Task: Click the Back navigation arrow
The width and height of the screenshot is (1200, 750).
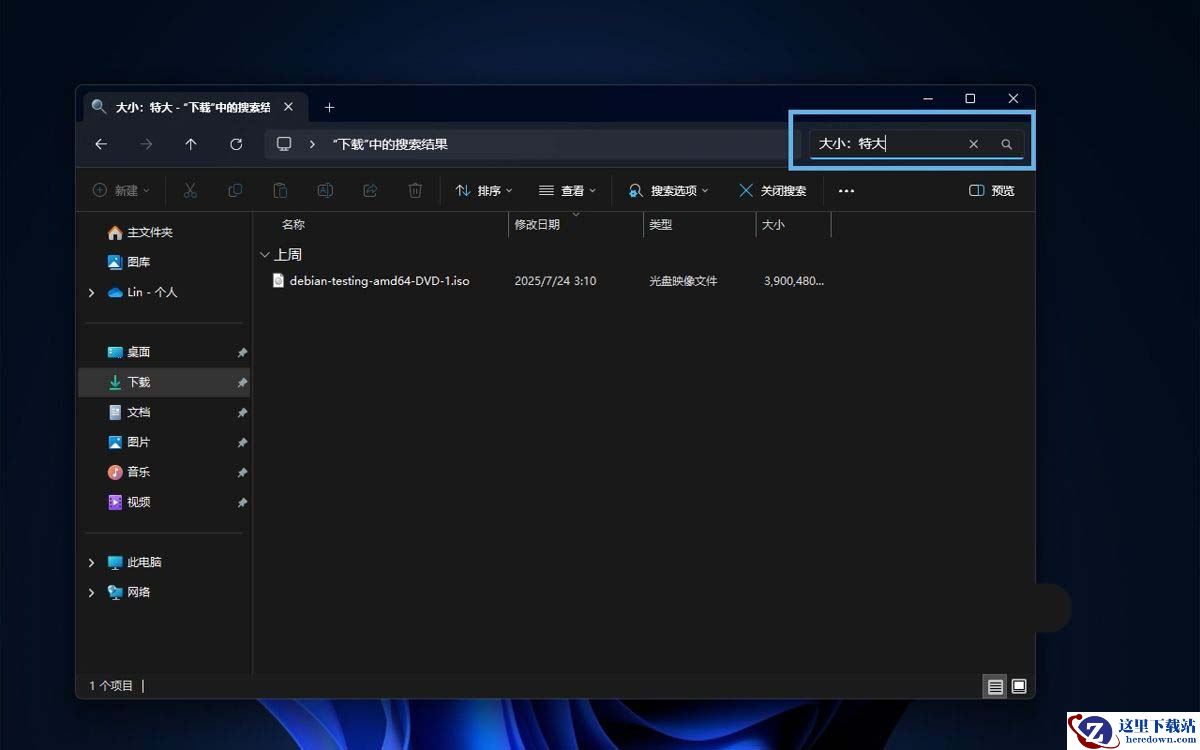Action: pyautogui.click(x=101, y=144)
